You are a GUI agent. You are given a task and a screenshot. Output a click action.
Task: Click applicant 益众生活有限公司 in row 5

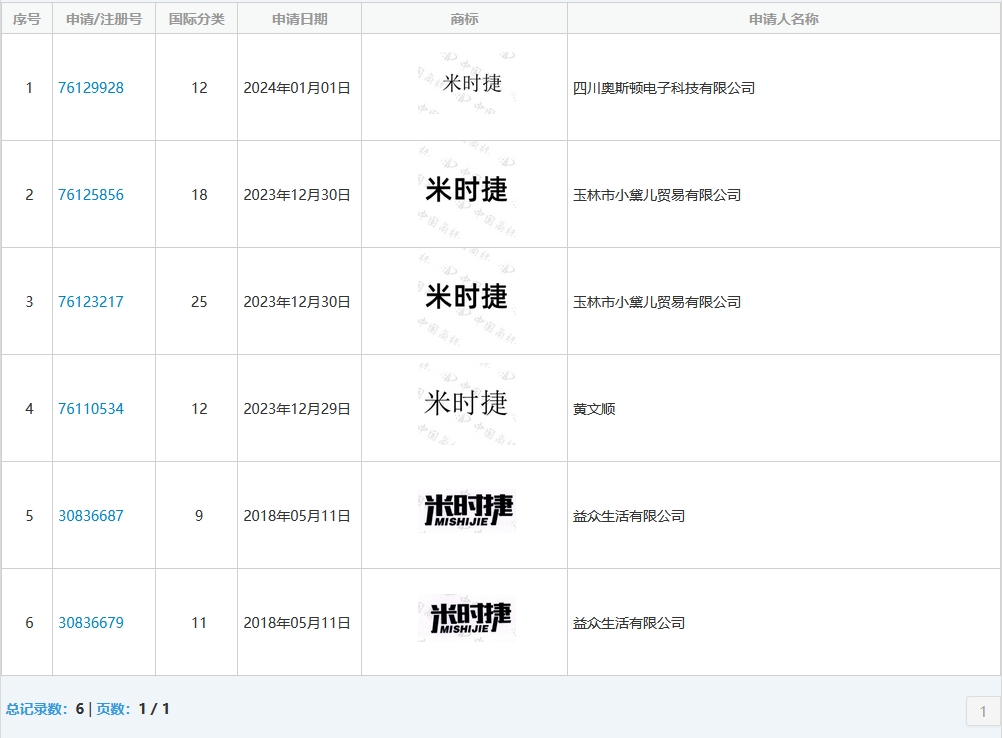click(x=629, y=516)
